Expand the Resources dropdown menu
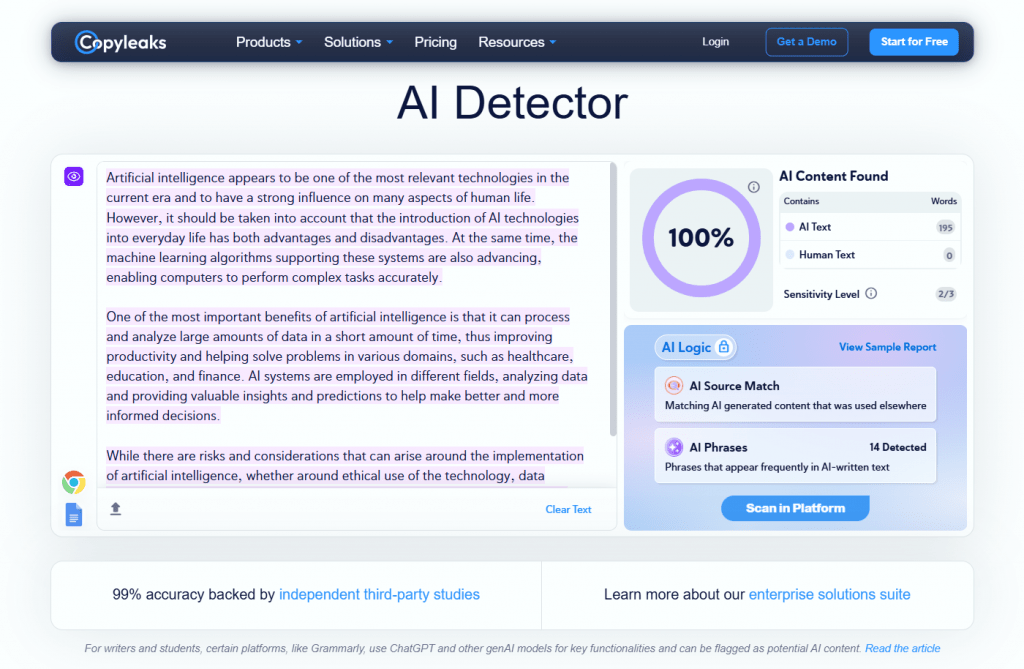 coord(517,42)
